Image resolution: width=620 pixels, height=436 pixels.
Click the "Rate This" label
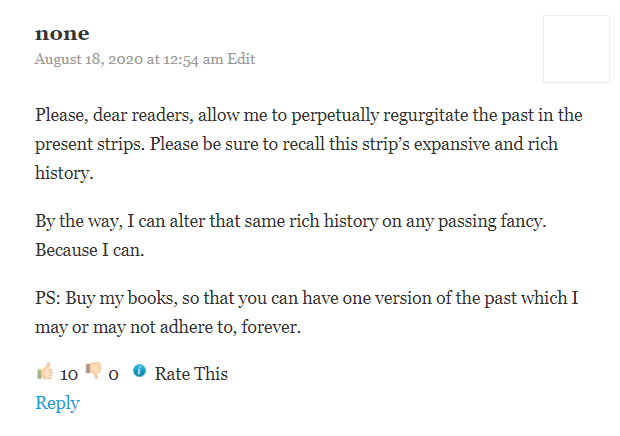tap(191, 374)
